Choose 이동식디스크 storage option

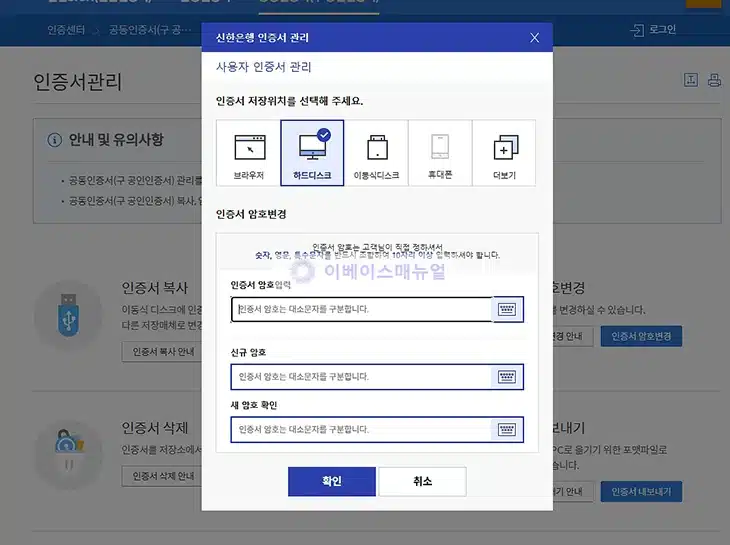coord(376,153)
